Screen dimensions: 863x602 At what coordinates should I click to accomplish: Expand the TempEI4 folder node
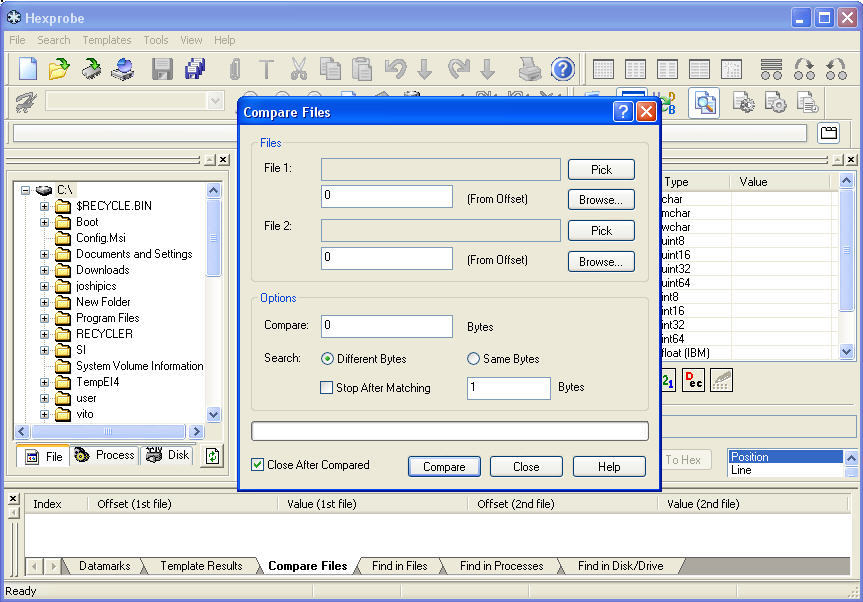pyautogui.click(x=45, y=382)
